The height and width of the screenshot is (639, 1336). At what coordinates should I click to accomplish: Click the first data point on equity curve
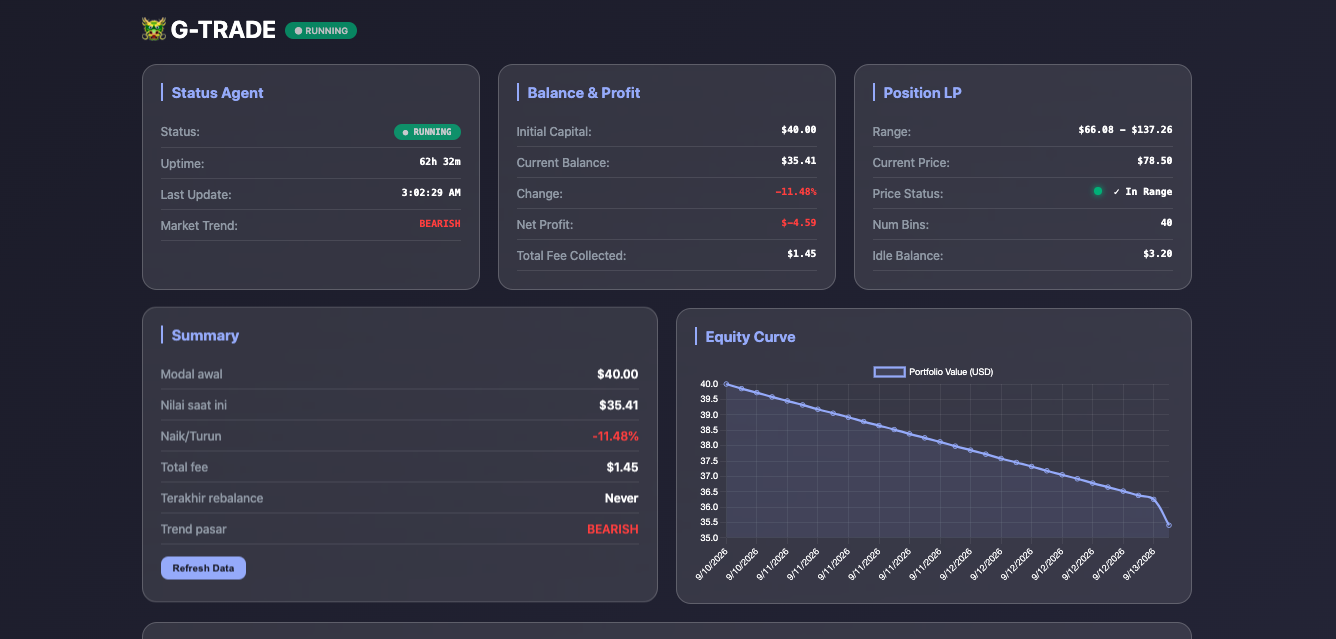(726, 384)
